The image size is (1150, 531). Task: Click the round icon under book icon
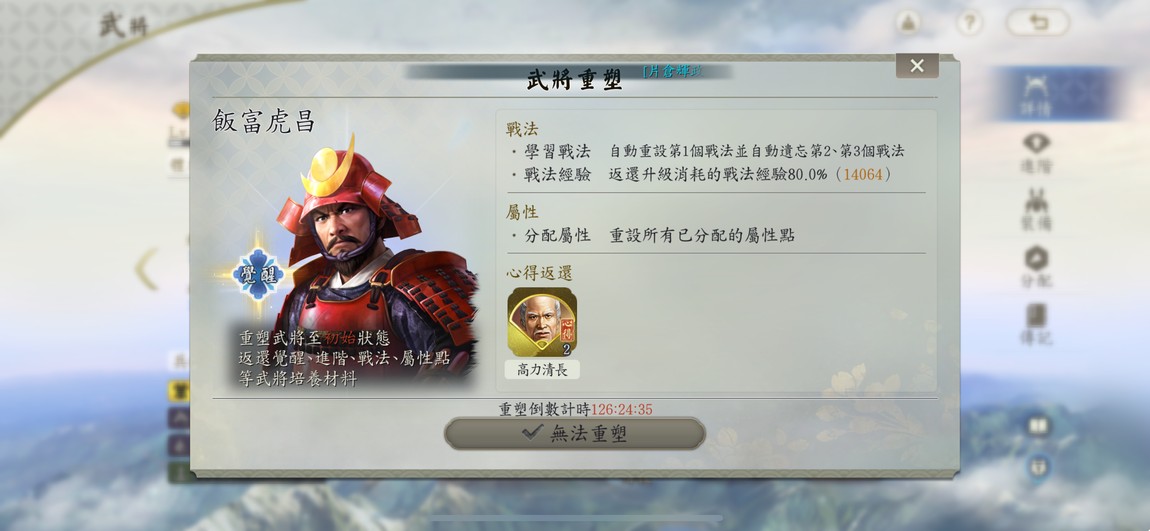tap(1038, 466)
